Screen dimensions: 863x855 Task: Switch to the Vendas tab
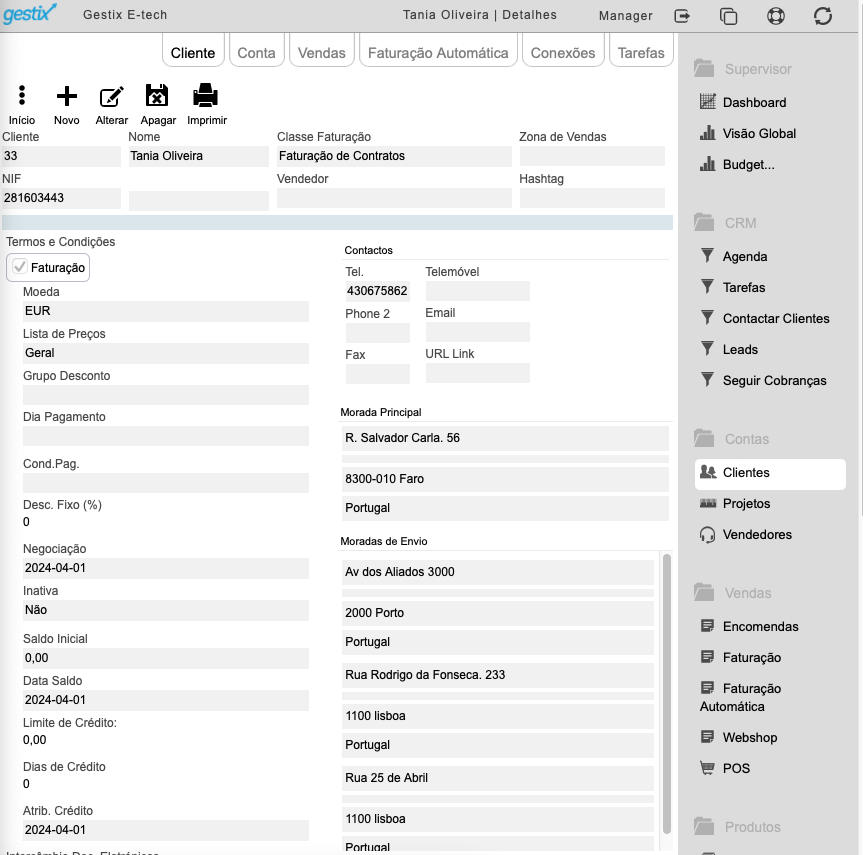coord(321,52)
